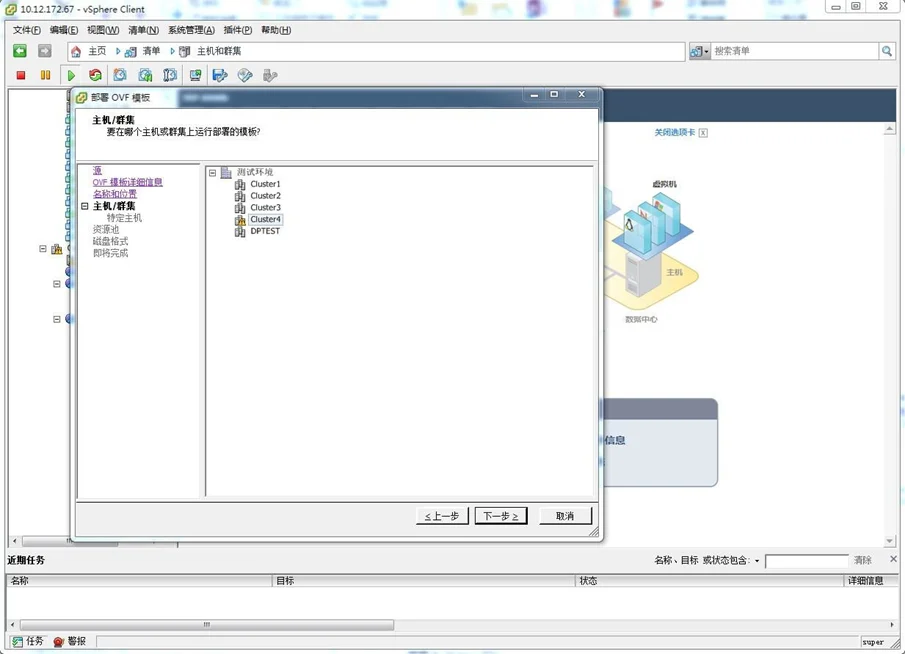This screenshot has width=905, height=654.
Task: Open the 系统管理(A) menu
Action: point(191,30)
